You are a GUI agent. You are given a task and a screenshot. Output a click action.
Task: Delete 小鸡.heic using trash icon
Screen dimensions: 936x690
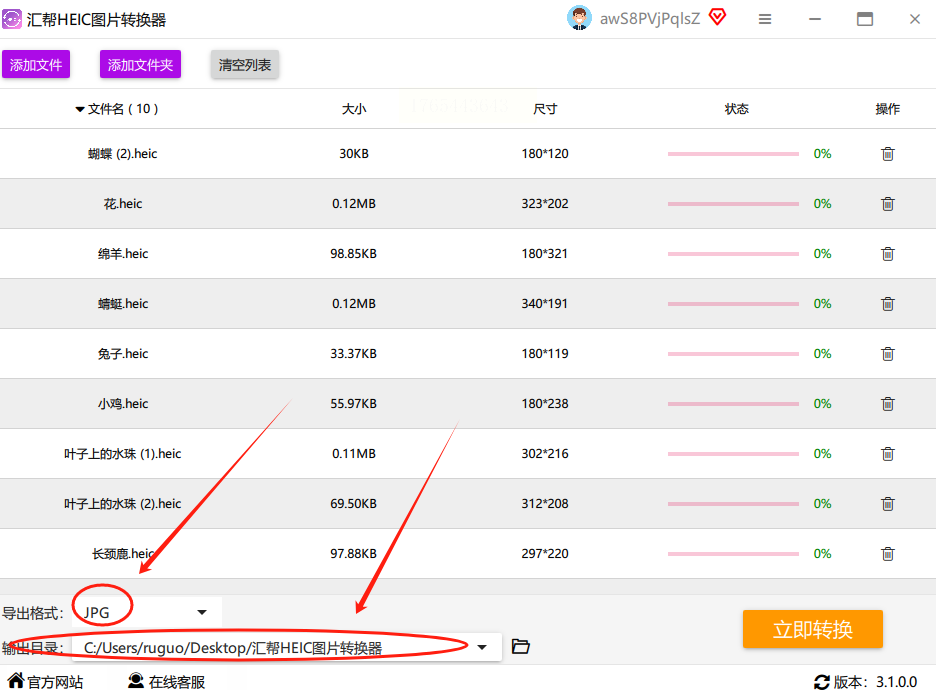pos(888,404)
